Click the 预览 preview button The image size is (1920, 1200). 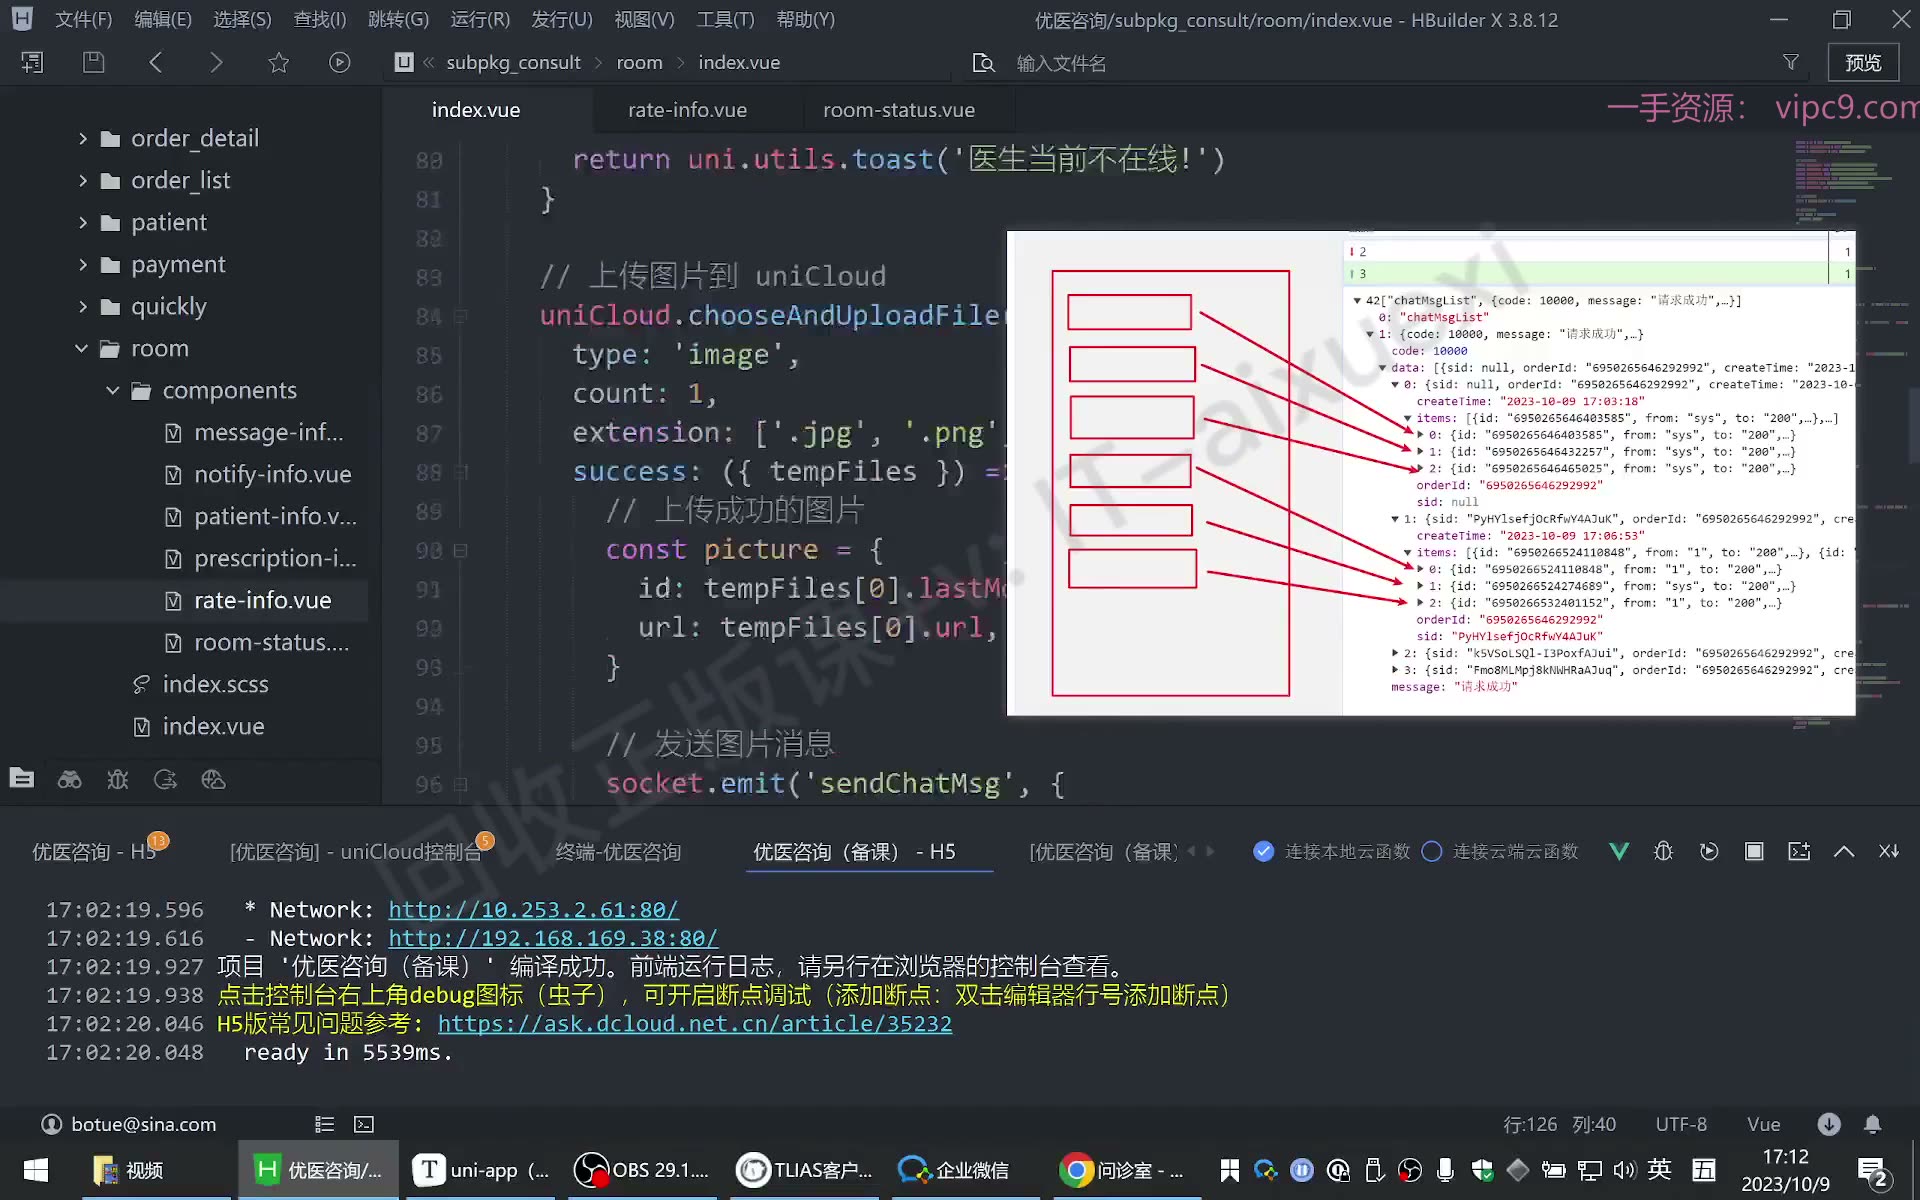[x=1863, y=62]
